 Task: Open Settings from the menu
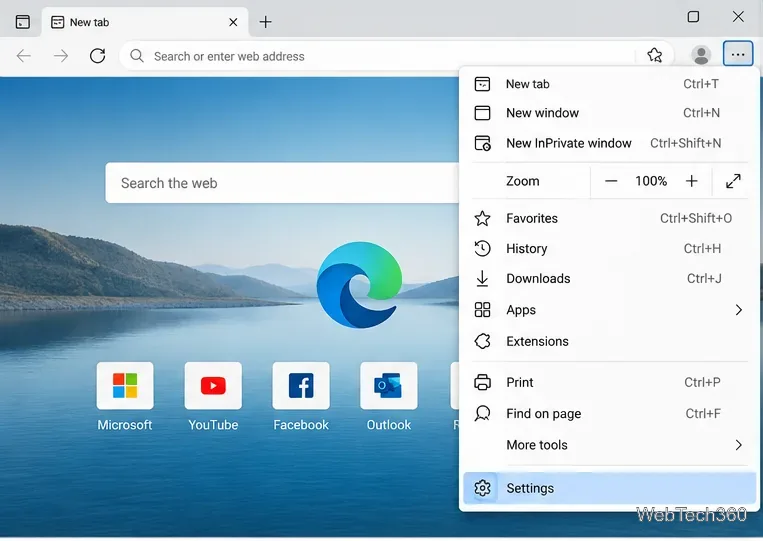608,488
